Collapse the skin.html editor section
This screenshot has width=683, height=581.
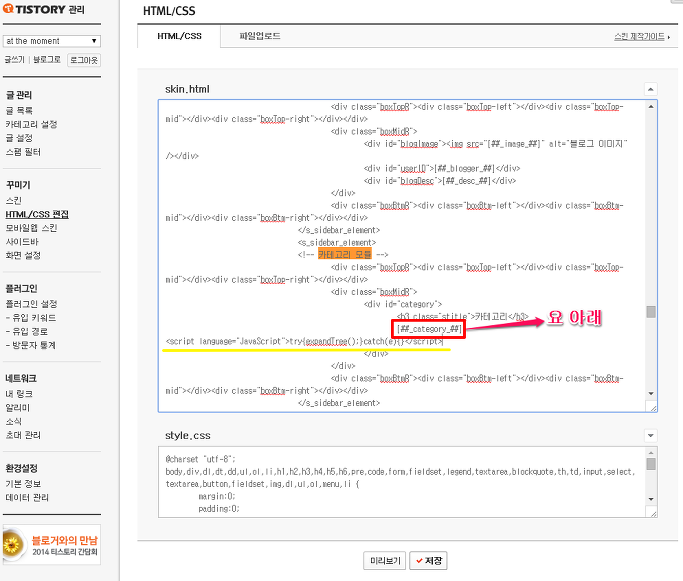tap(650, 89)
